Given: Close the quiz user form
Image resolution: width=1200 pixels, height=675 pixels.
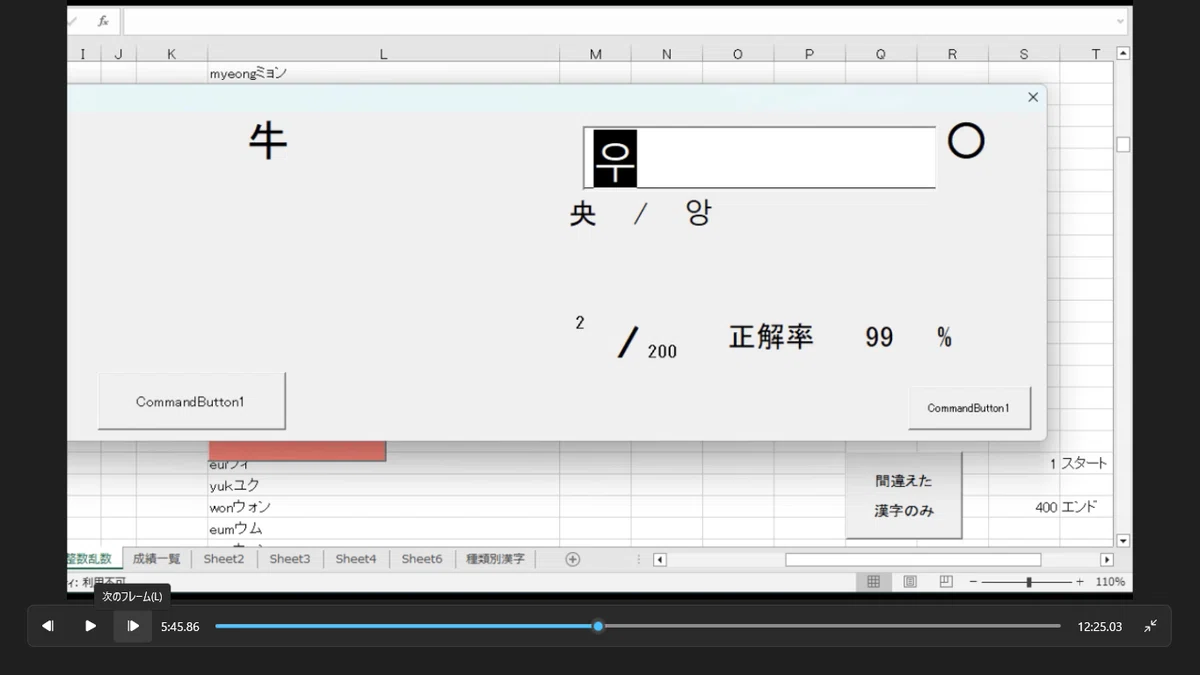Looking at the screenshot, I should click(1033, 97).
